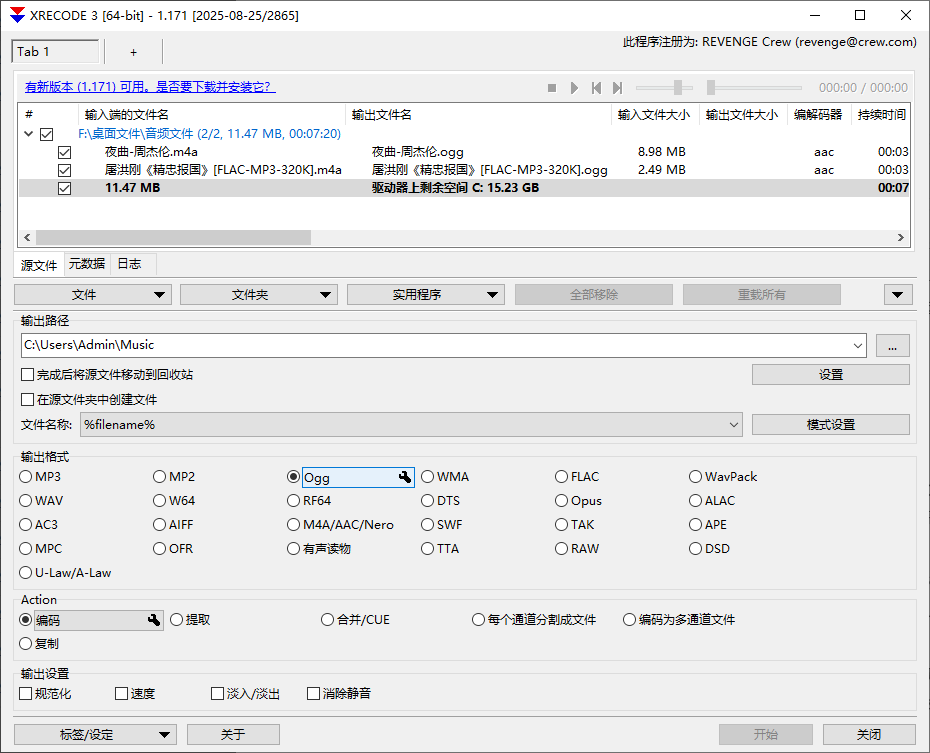This screenshot has width=930, height=753.
Task: Collapse the F:\桌面文件\音频文件 group
Action: [26, 133]
